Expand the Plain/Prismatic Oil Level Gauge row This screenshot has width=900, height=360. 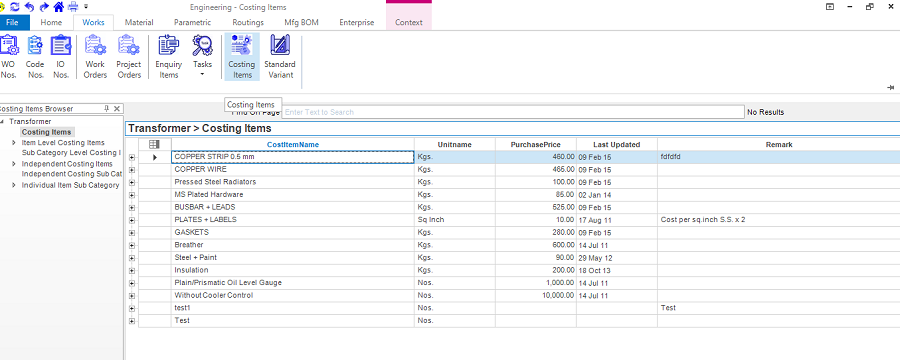tap(132, 284)
